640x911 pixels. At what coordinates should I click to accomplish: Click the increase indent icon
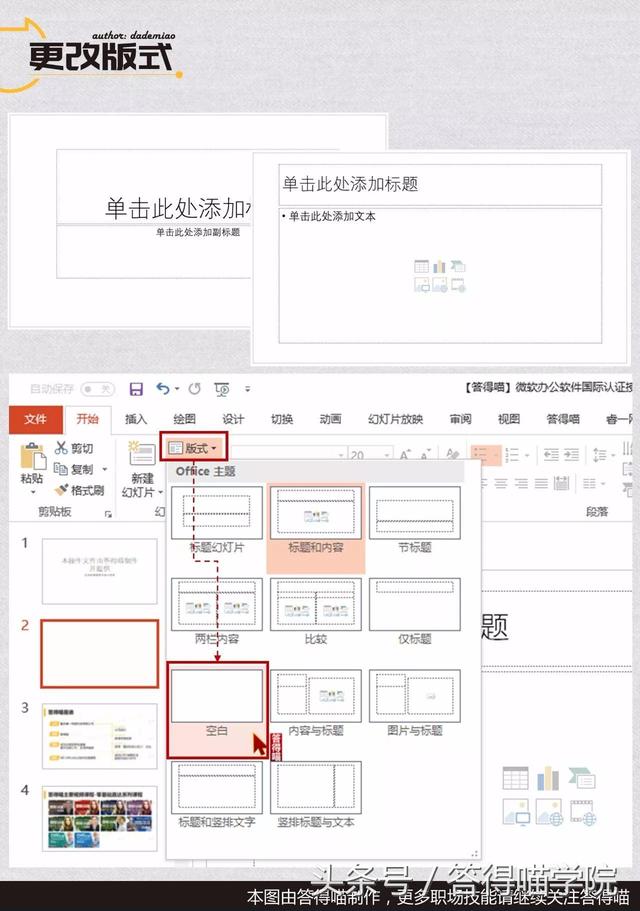coord(571,454)
